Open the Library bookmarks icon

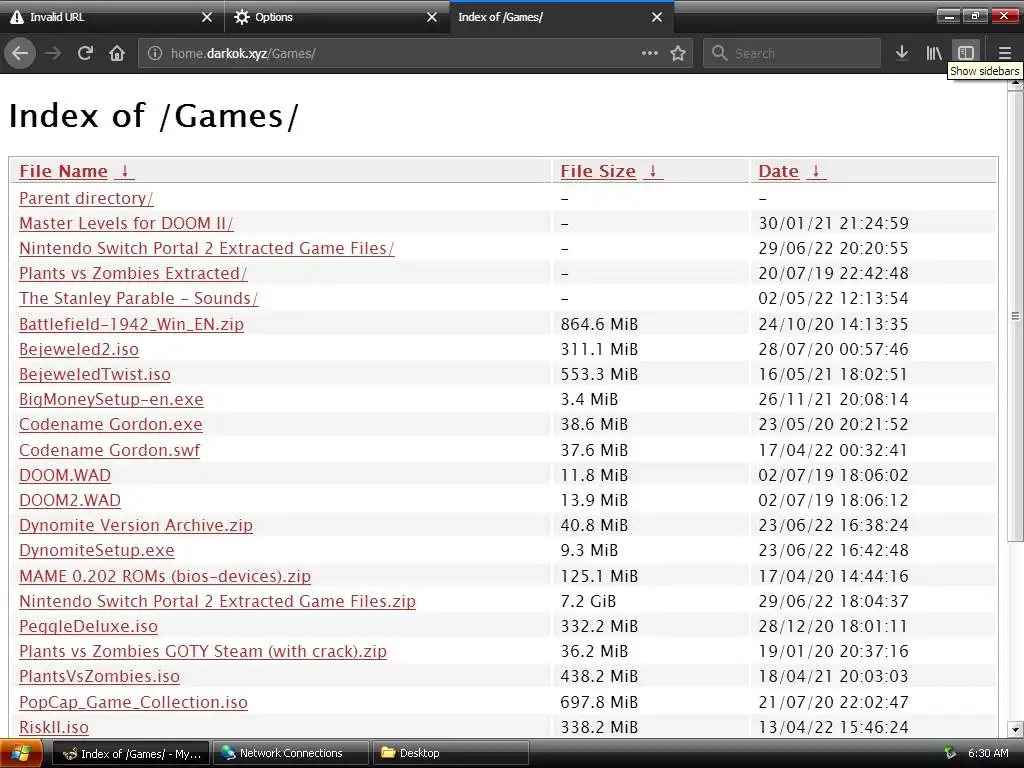(x=934, y=53)
